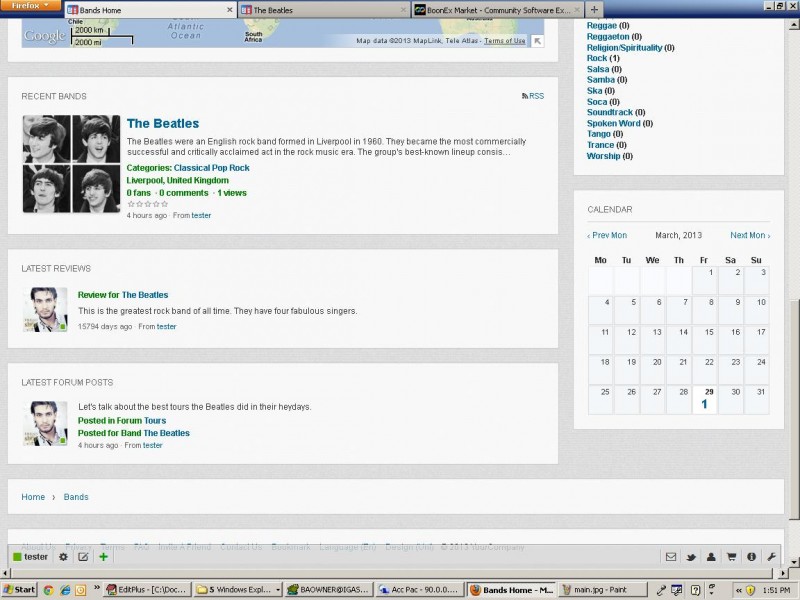Open the mail envelope icon in bottom toolbar

[x=671, y=557]
